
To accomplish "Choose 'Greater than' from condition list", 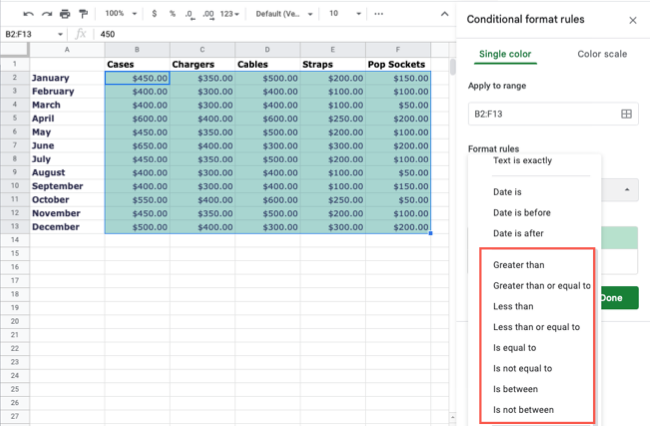I will (520, 265).
